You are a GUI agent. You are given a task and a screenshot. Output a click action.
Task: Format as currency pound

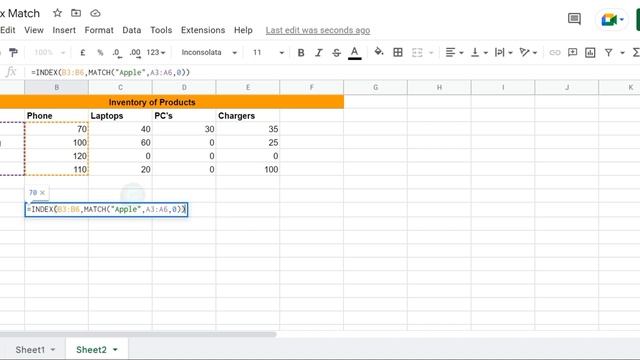tap(83, 52)
